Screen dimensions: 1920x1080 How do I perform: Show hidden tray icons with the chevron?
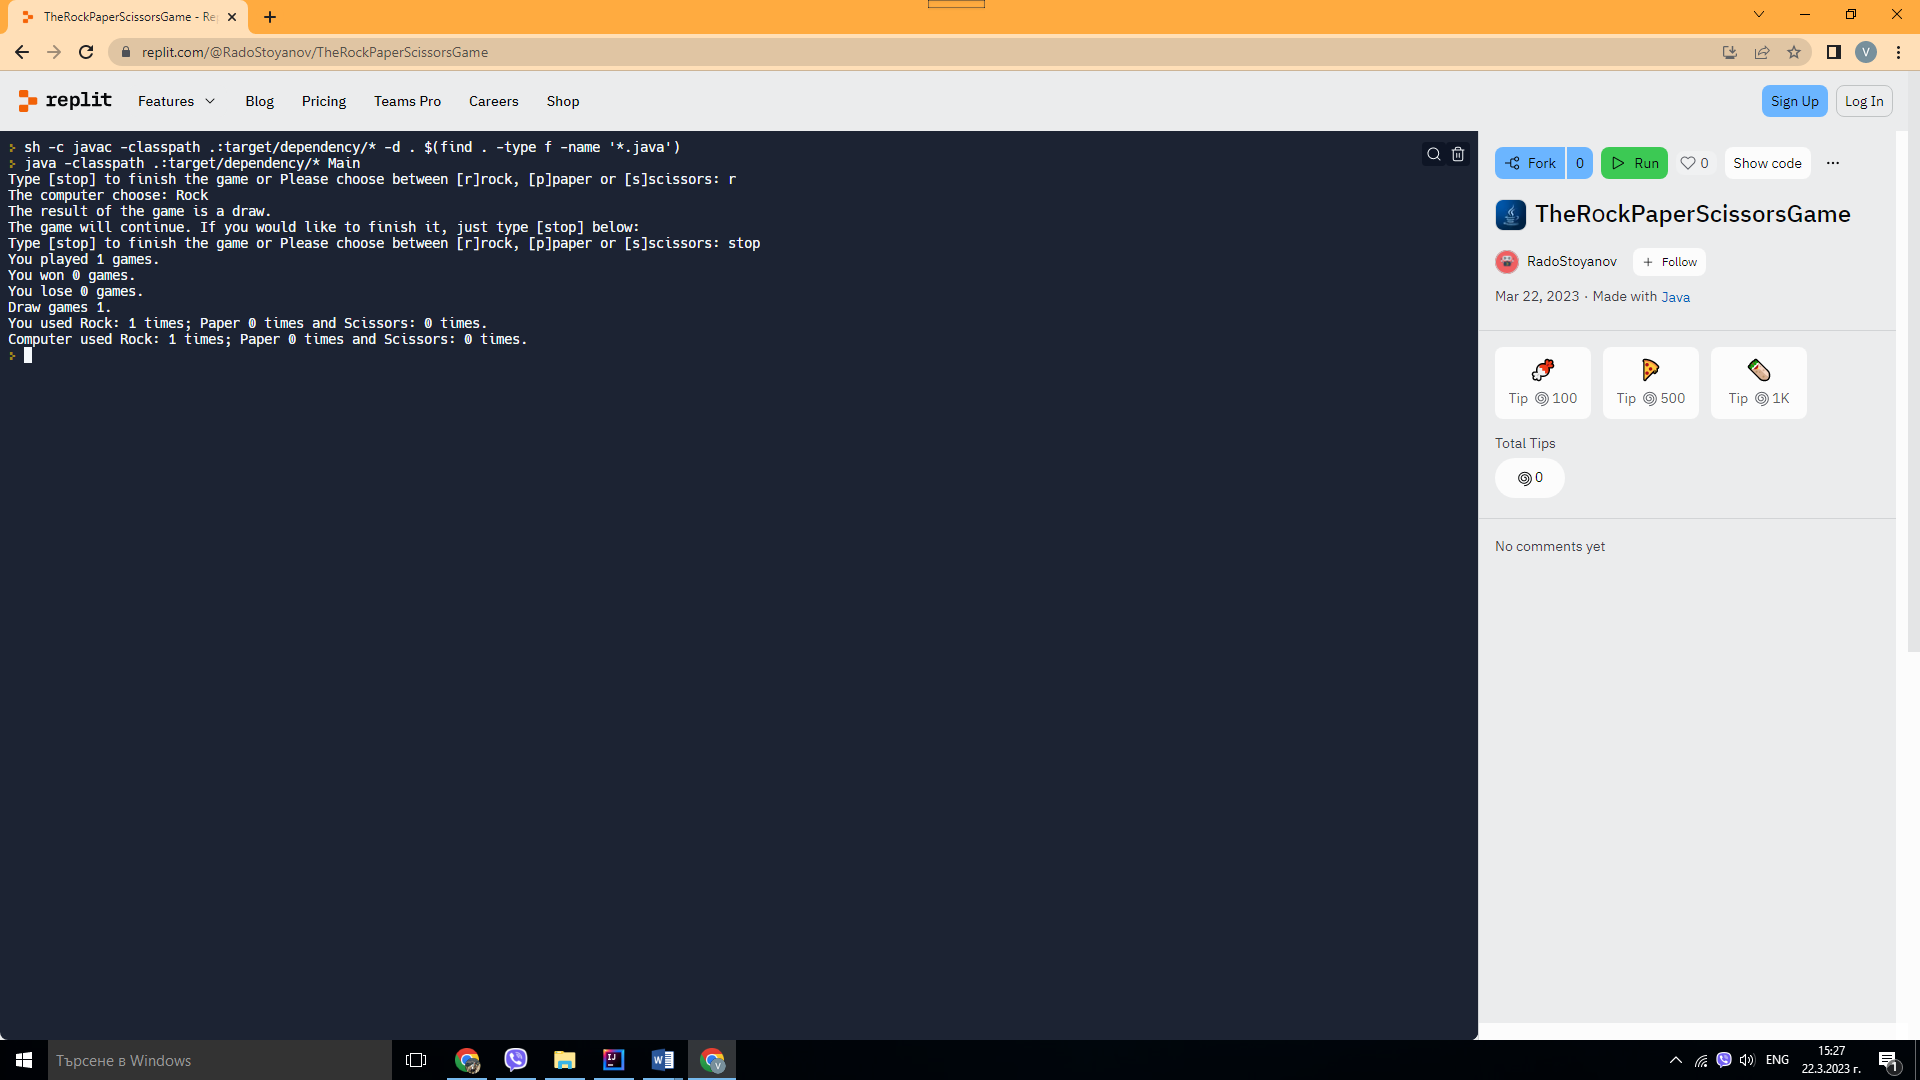click(1675, 1060)
